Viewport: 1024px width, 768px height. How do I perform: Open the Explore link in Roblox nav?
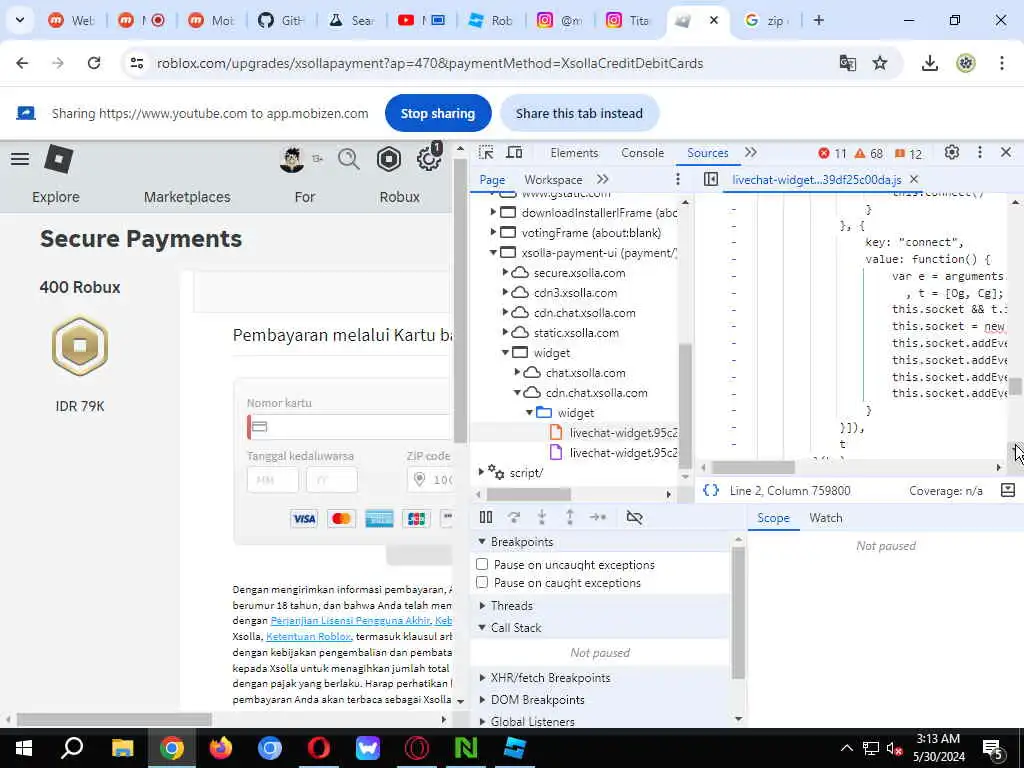[56, 197]
